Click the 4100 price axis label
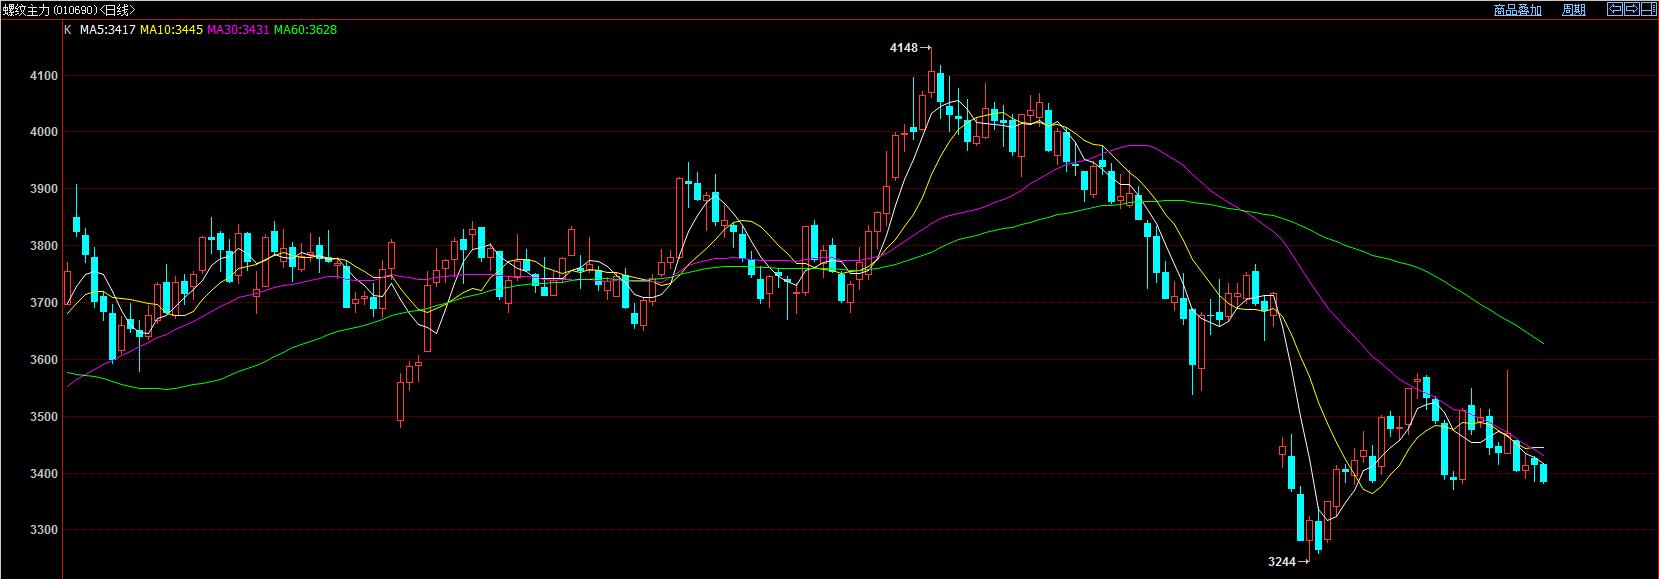Image resolution: width=1659 pixels, height=579 pixels. coord(45,76)
